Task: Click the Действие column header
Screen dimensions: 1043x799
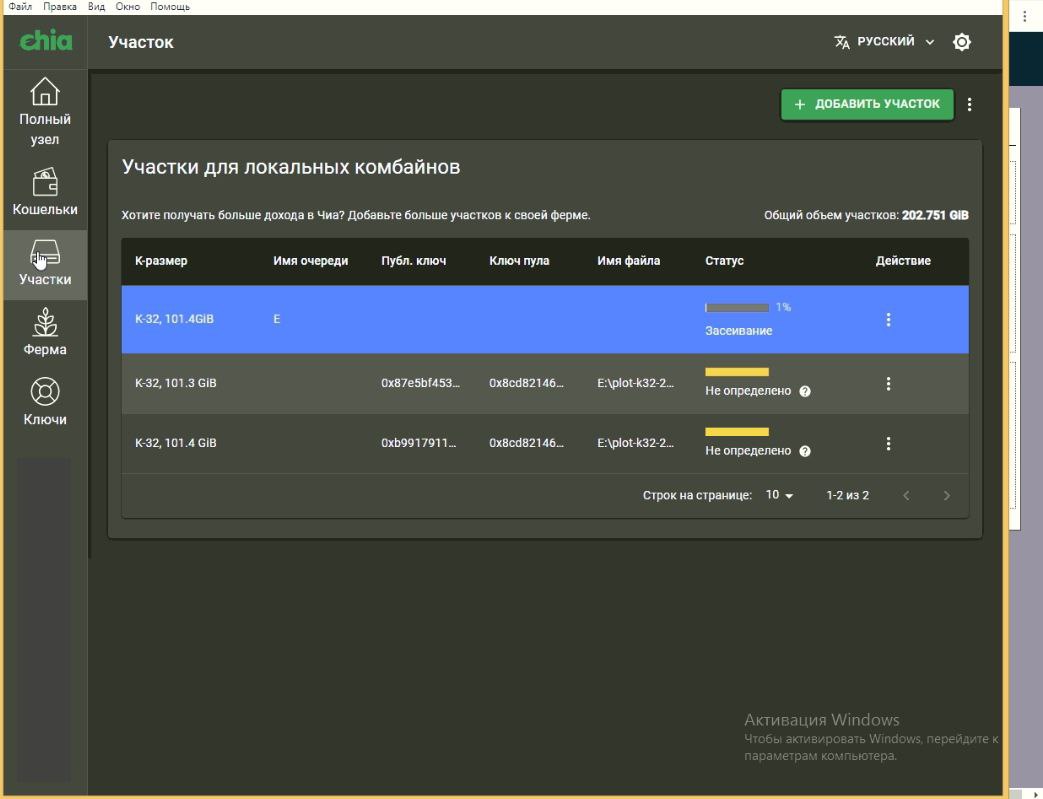Action: pyautogui.click(x=903, y=261)
